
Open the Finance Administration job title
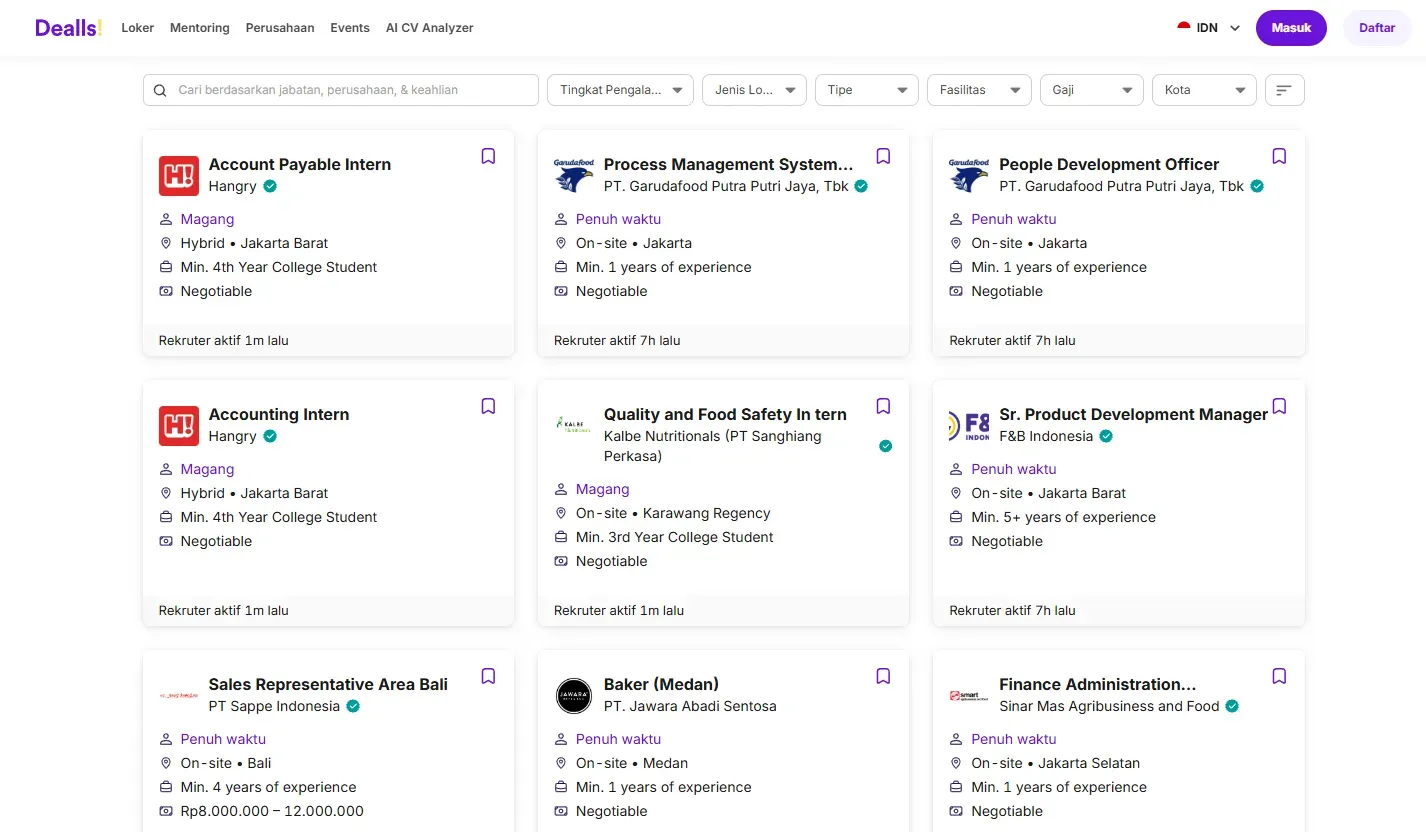[1098, 684]
